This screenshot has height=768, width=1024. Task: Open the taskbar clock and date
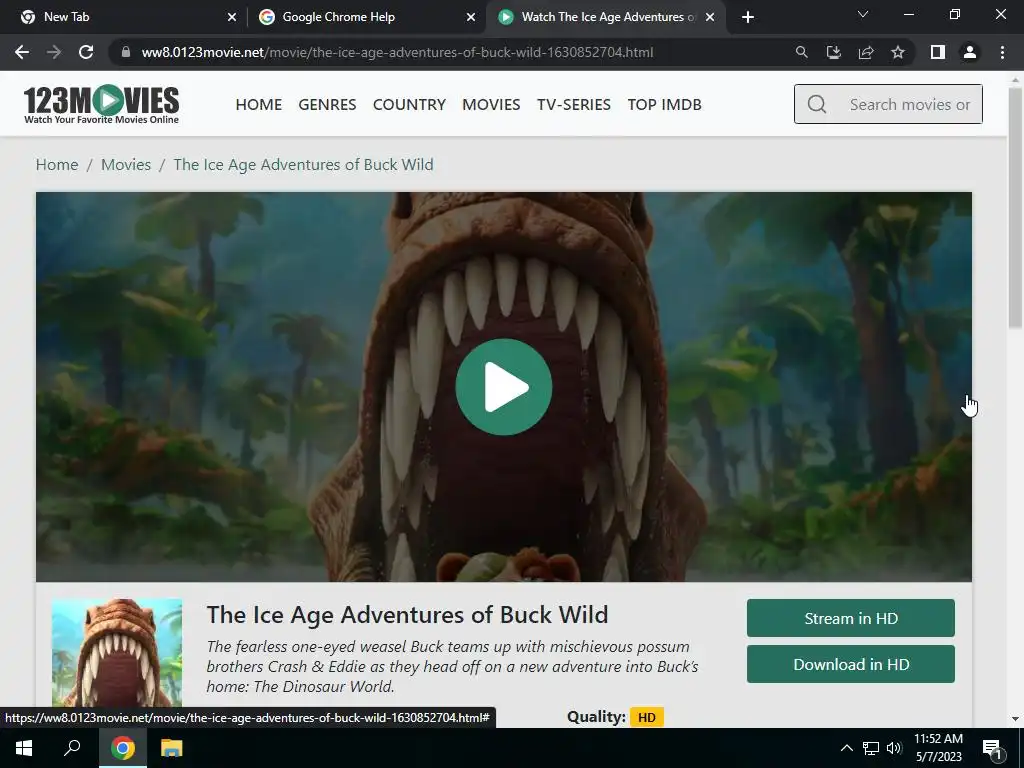coord(938,748)
